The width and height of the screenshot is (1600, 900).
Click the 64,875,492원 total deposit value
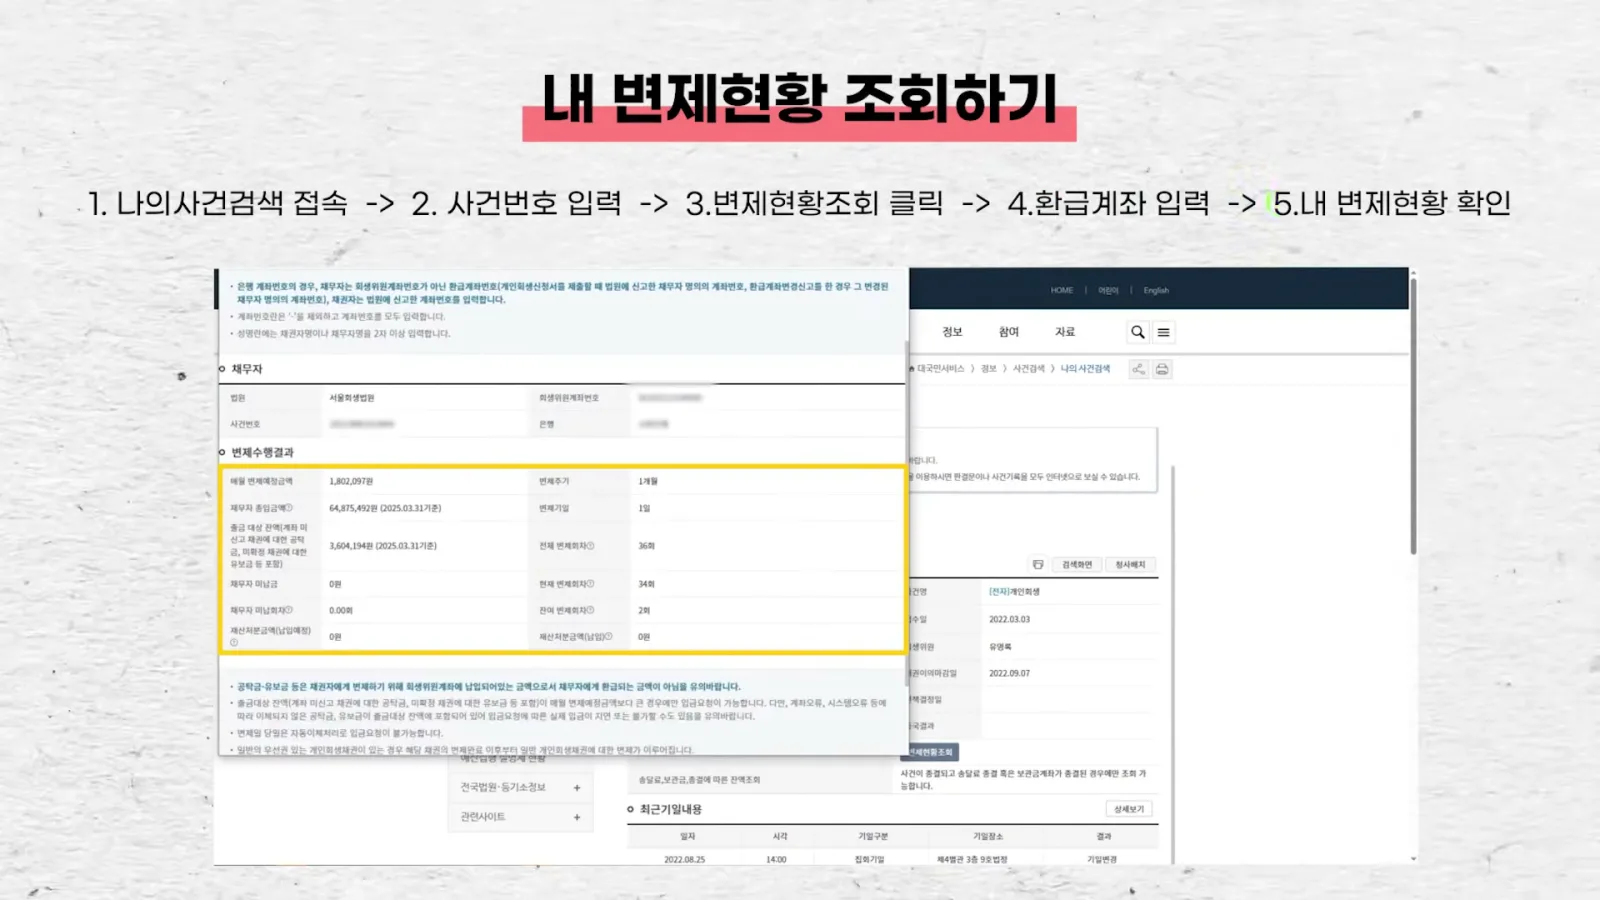click(385, 508)
